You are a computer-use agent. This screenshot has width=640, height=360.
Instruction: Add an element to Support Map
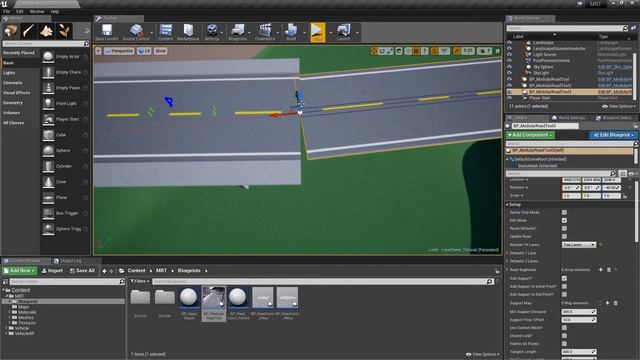pyautogui.click(x=607, y=303)
